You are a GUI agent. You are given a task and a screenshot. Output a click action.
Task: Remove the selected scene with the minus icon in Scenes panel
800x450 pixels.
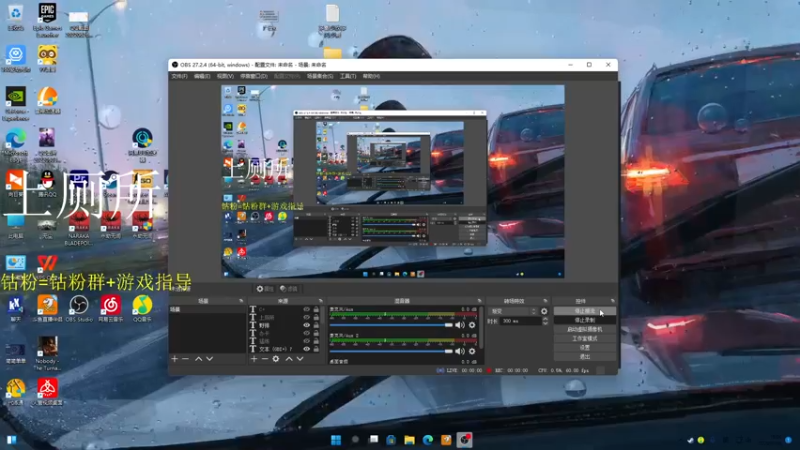click(186, 359)
